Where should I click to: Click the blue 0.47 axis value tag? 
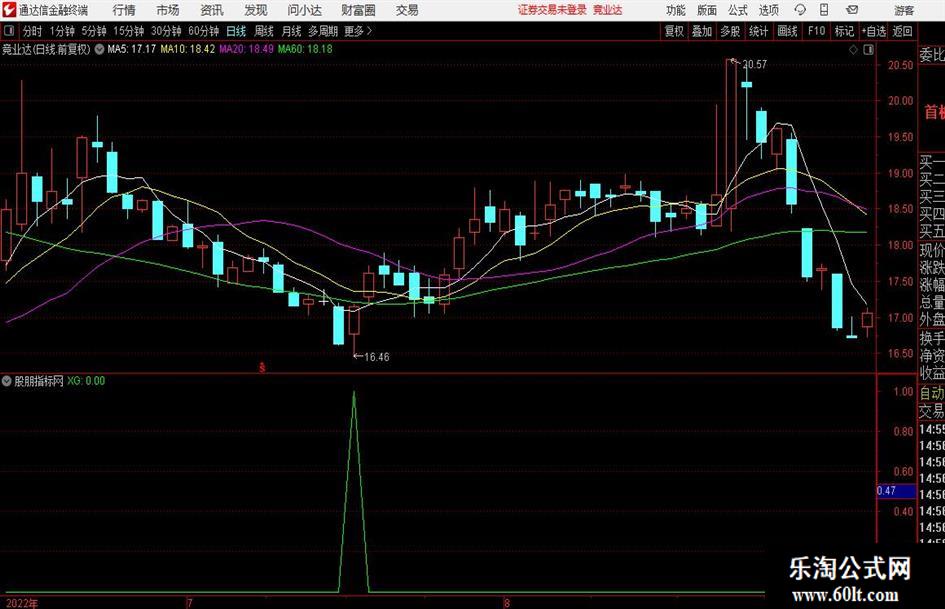click(x=896, y=491)
